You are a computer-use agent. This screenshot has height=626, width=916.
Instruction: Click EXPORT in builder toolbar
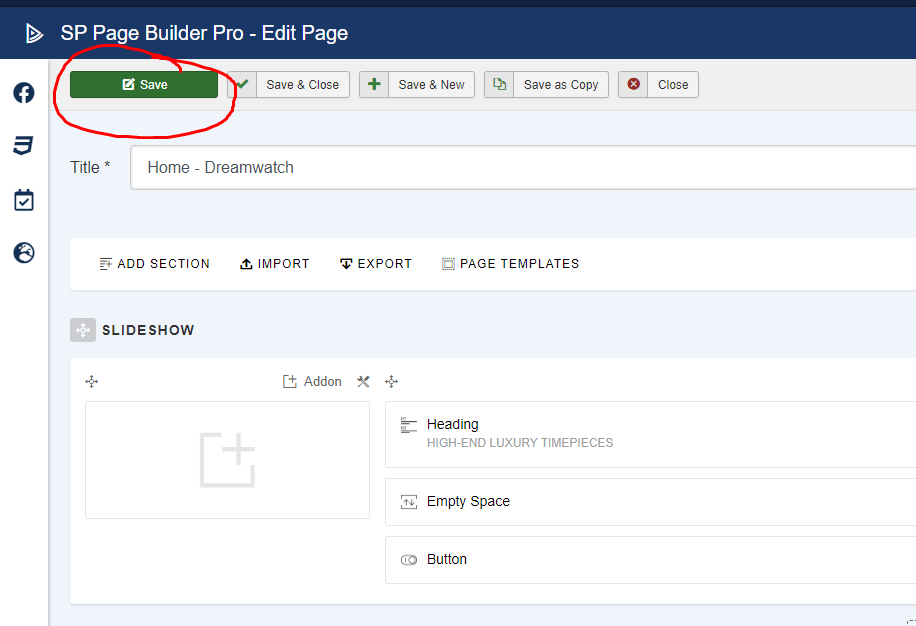point(376,264)
